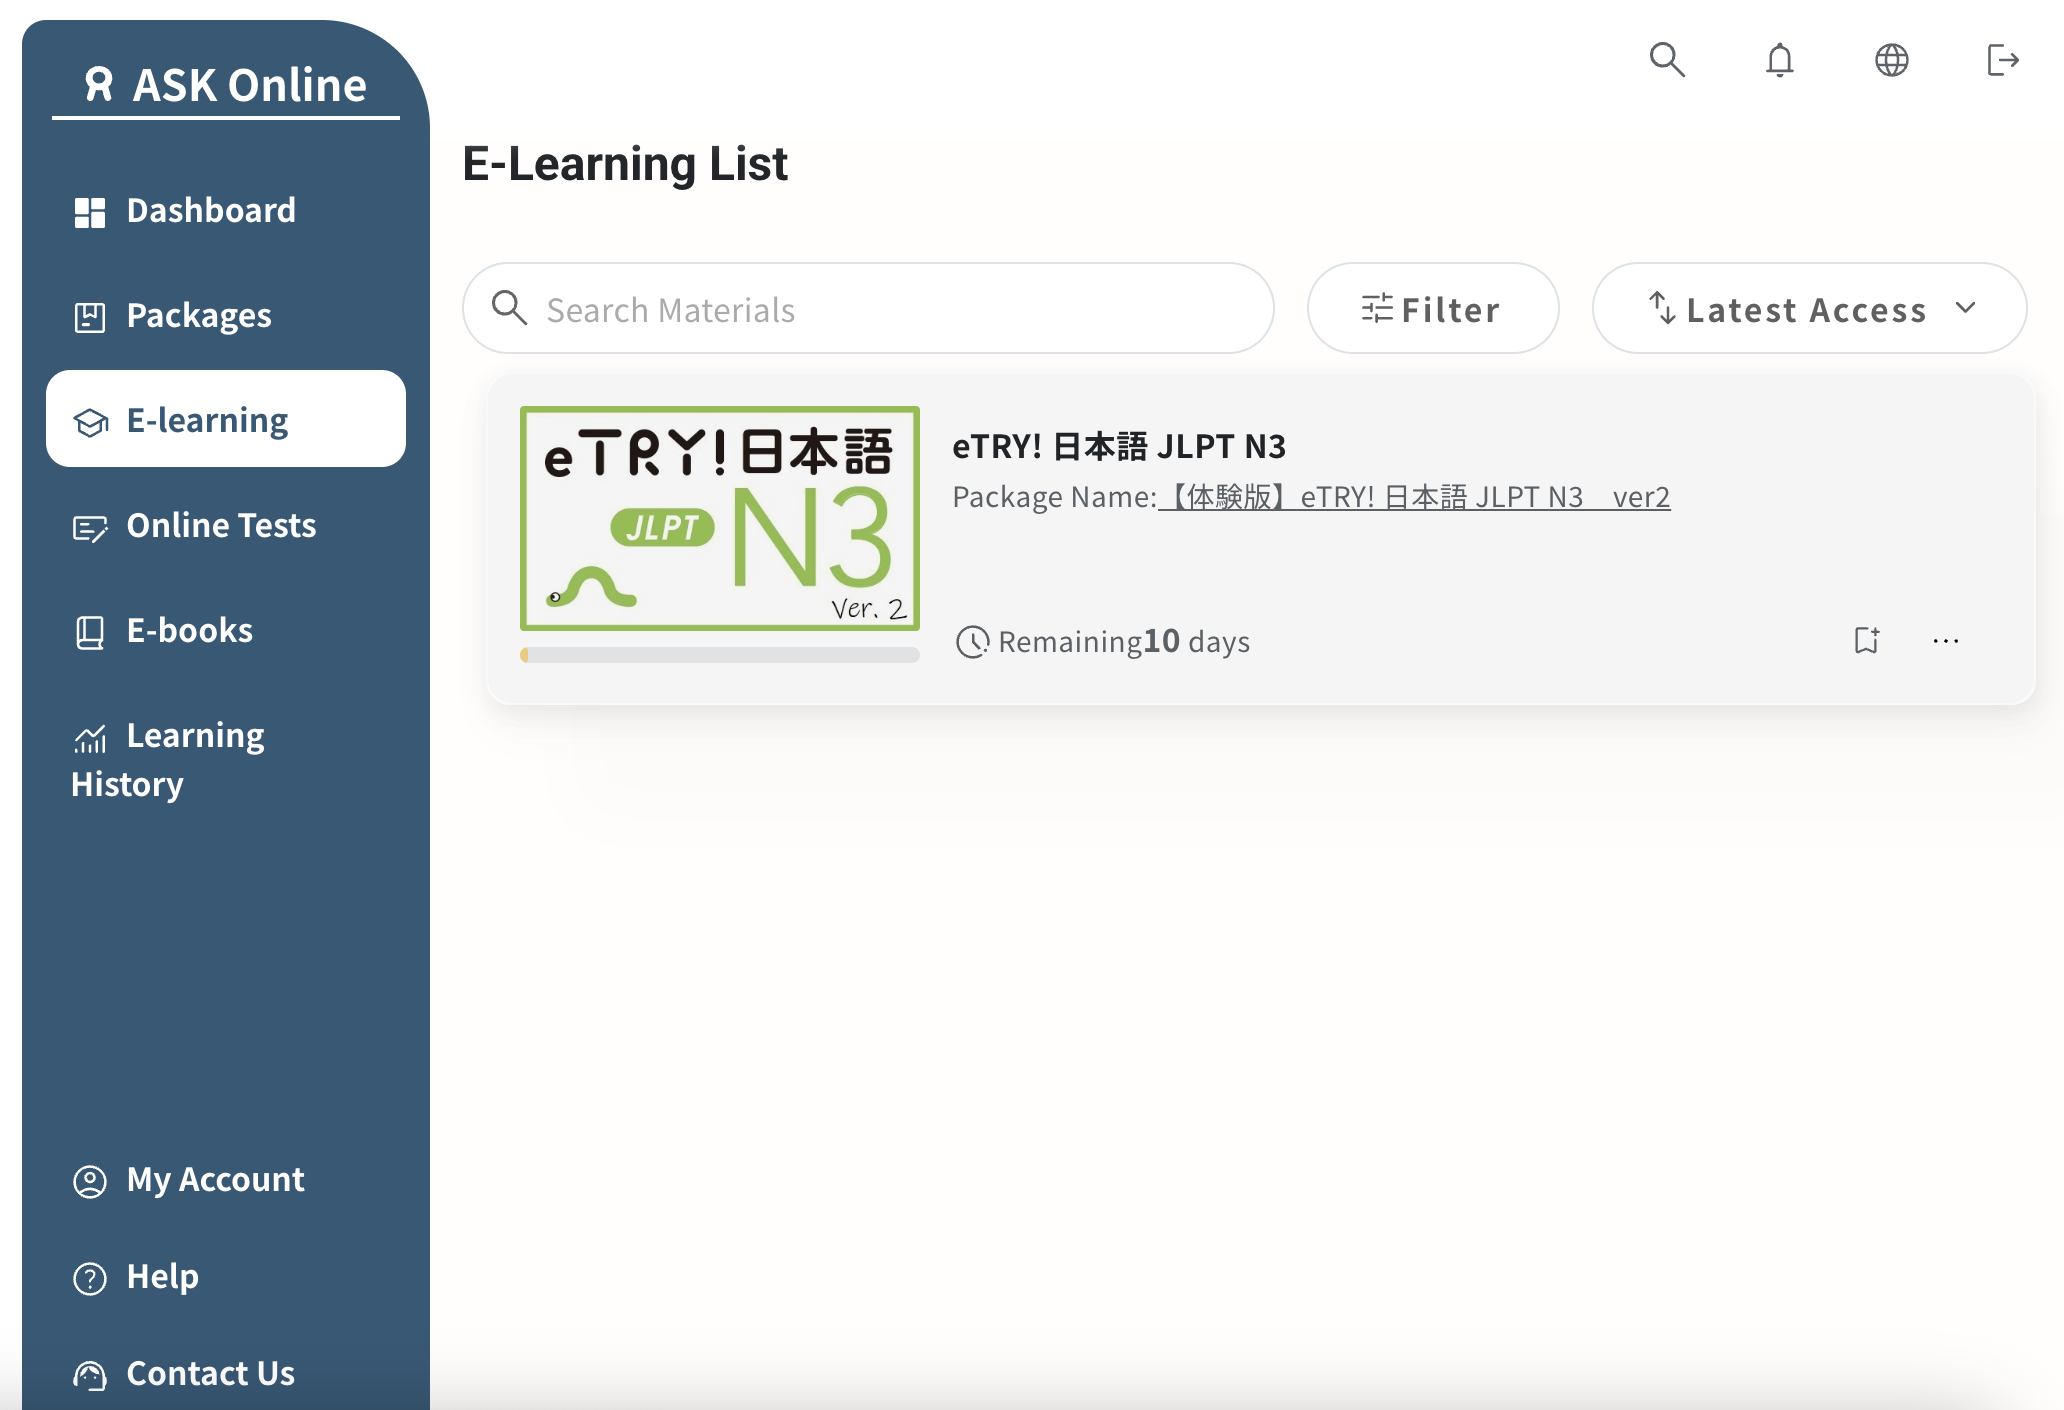Screen dimensions: 2064x1410
Task: Click the top-right search magnifier icon
Action: pyautogui.click(x=1667, y=60)
